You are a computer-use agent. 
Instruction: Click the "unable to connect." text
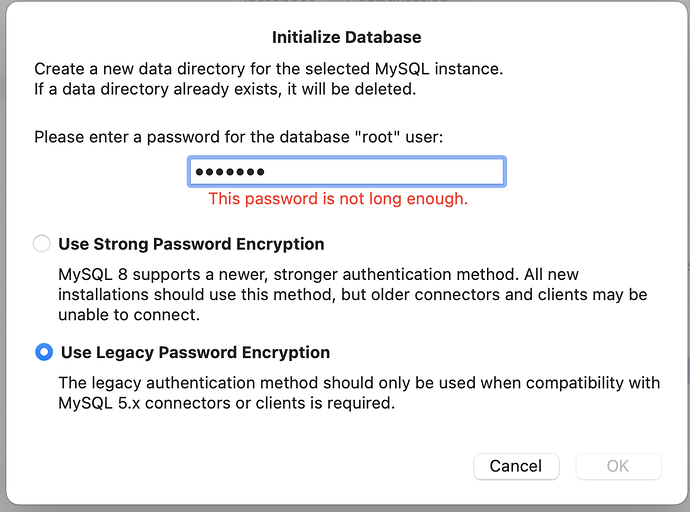click(x=129, y=315)
